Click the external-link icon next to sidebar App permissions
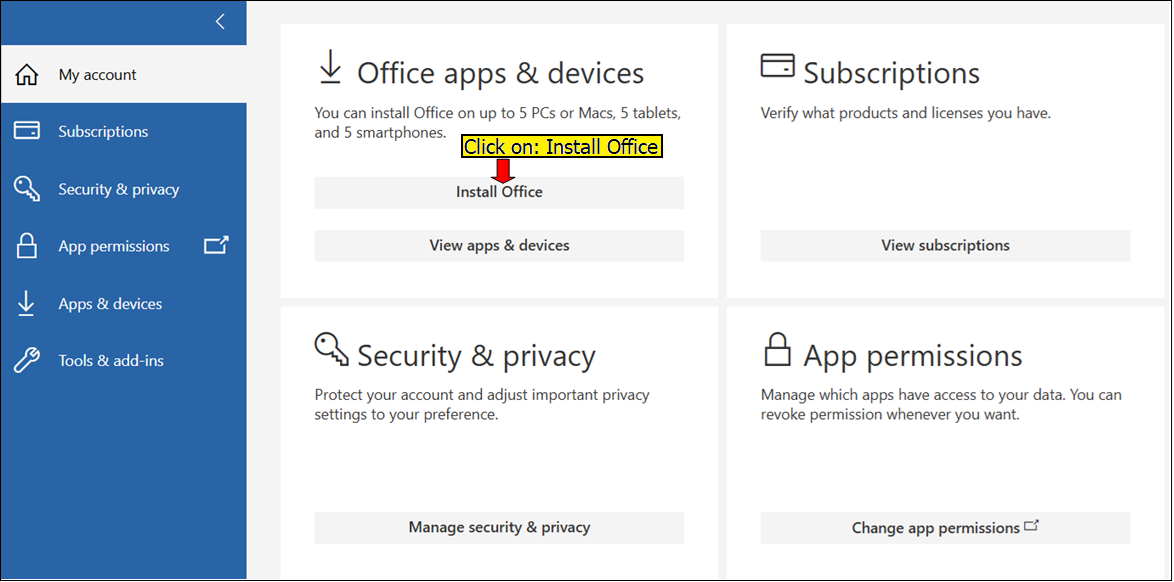This screenshot has width=1174, height=582. 216,245
